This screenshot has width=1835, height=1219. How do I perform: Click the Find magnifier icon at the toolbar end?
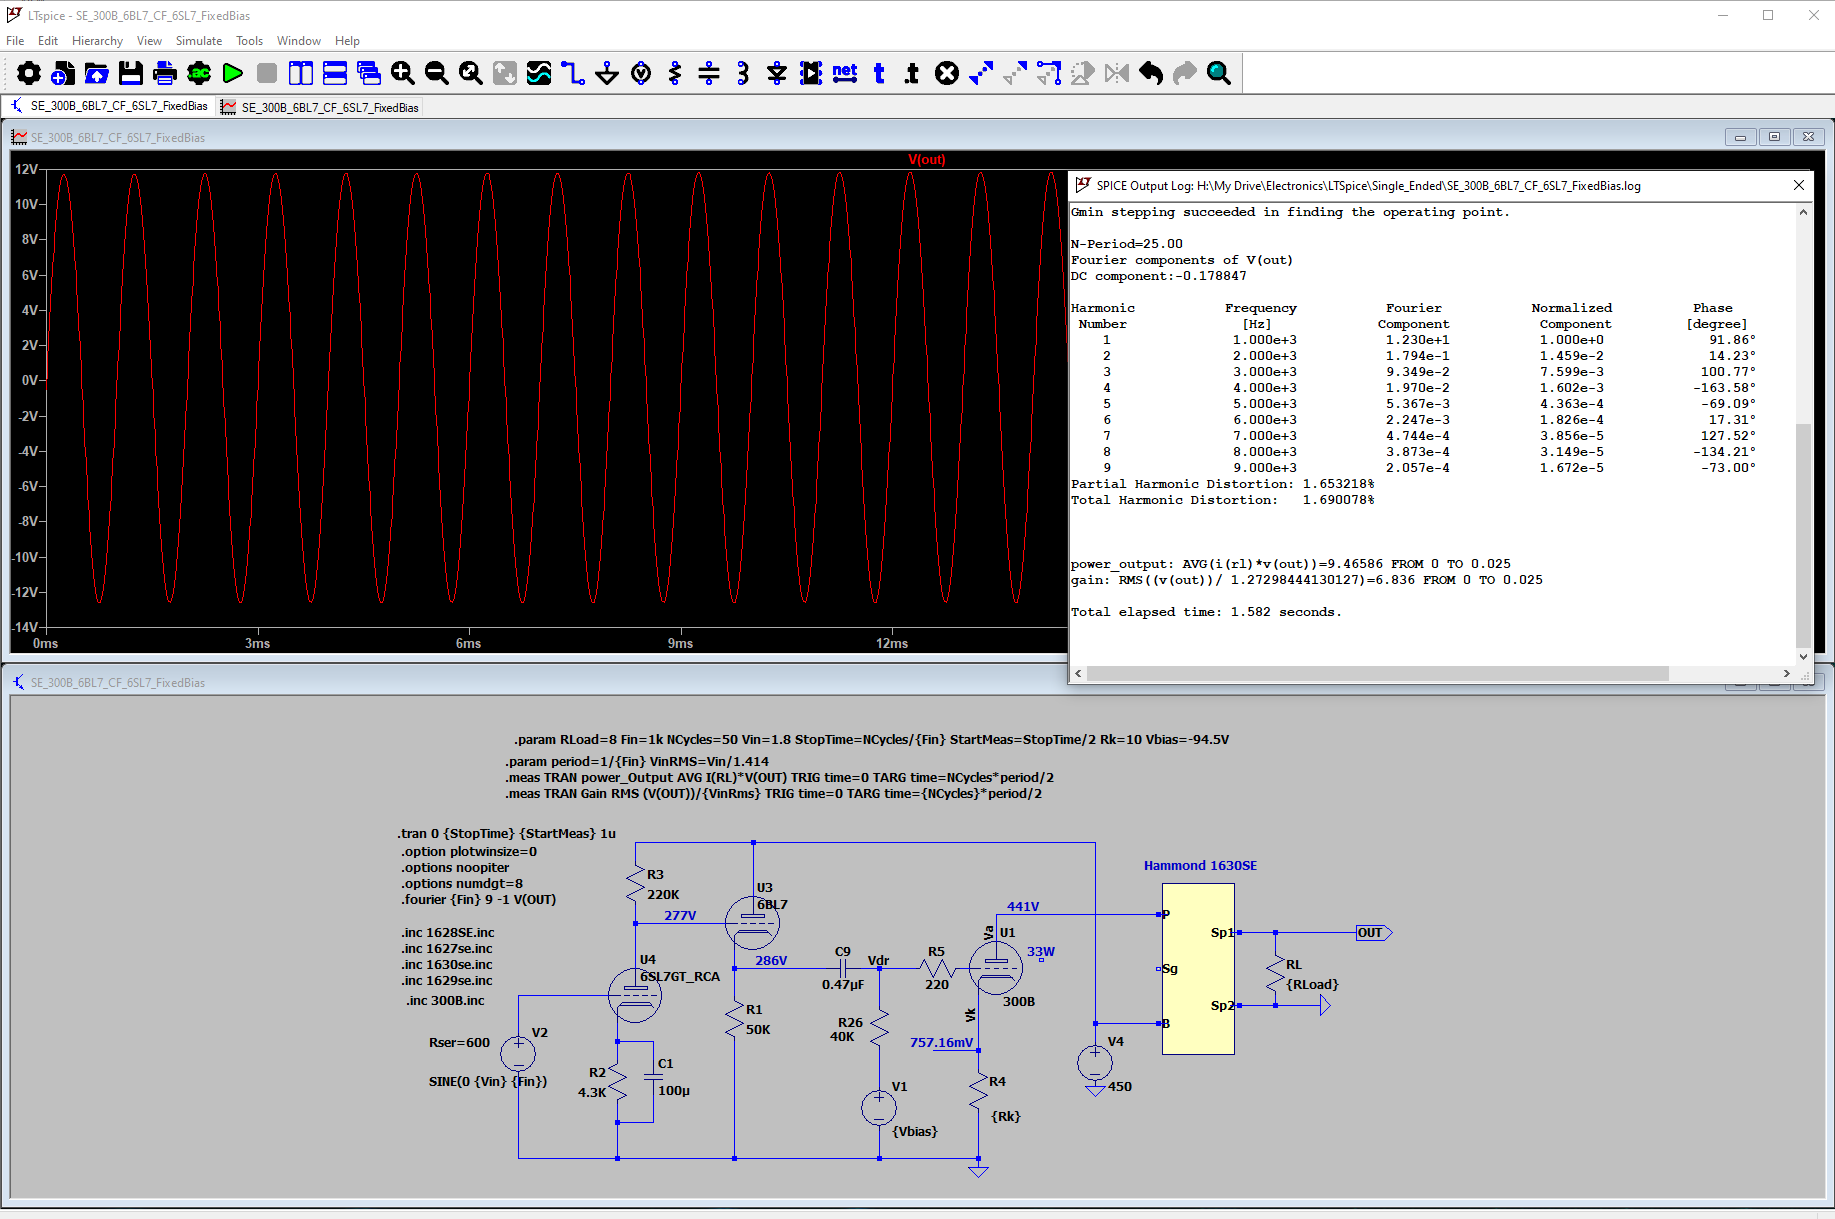click(x=1219, y=73)
